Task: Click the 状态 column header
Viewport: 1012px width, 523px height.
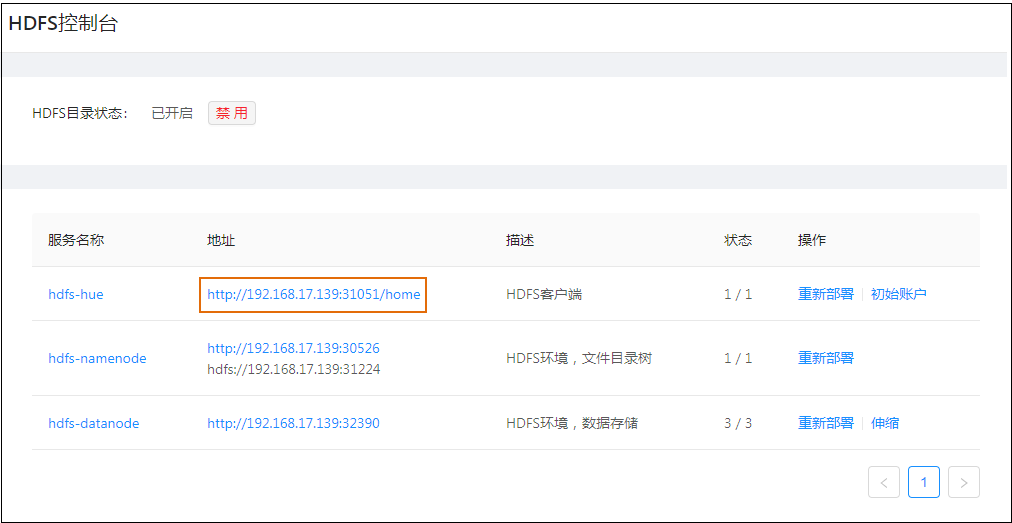Action: (738, 240)
